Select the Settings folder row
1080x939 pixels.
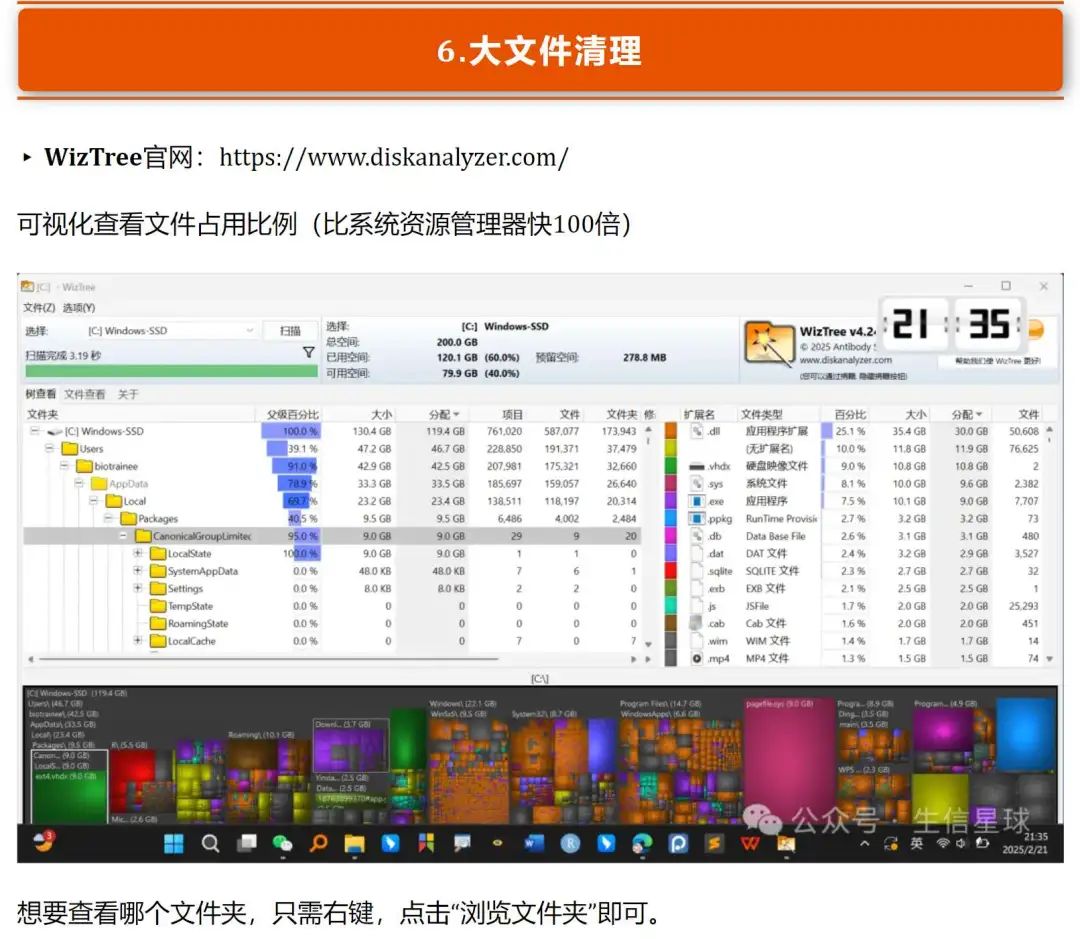[x=331, y=588]
